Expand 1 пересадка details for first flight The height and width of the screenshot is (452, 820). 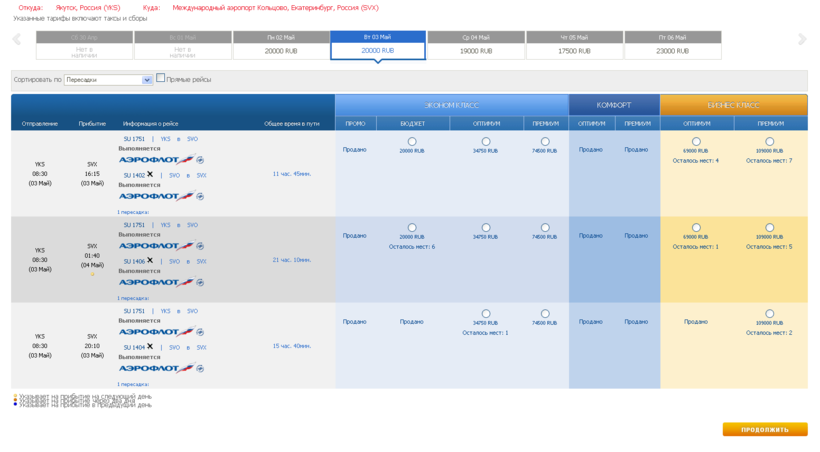[133, 212]
